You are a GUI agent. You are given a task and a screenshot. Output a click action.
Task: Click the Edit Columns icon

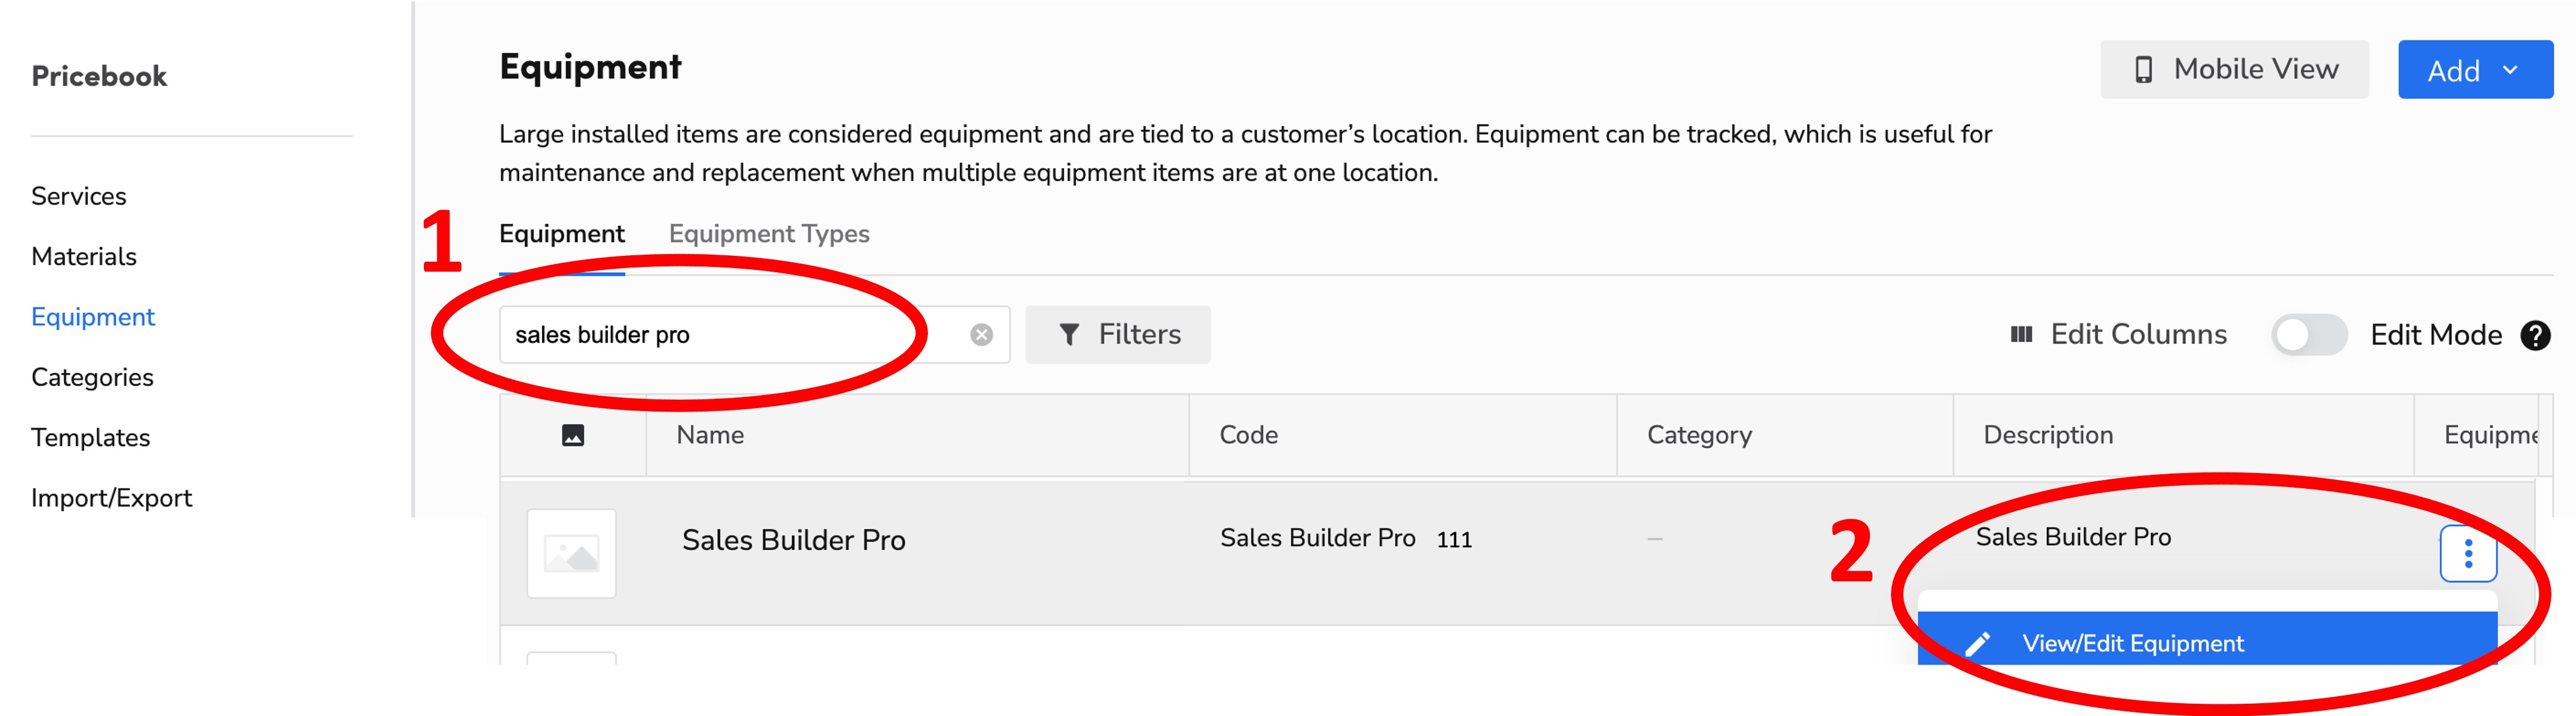(2021, 334)
